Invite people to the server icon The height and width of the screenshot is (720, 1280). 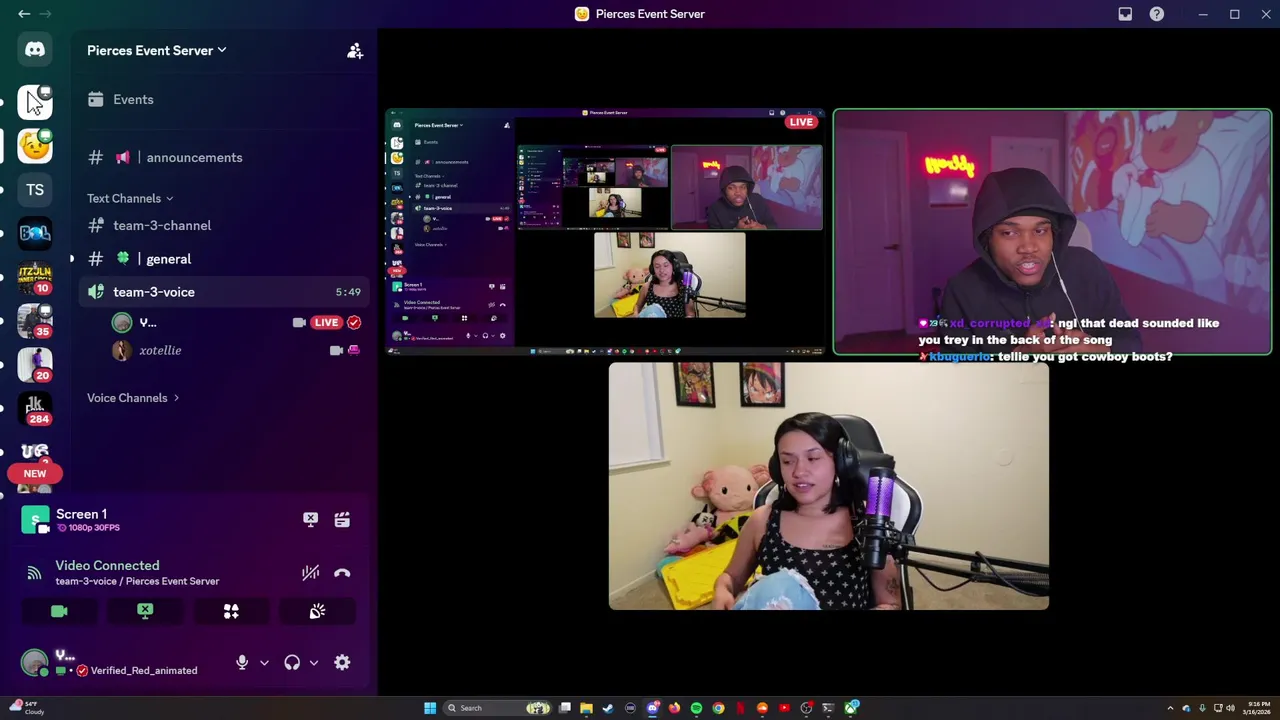355,50
